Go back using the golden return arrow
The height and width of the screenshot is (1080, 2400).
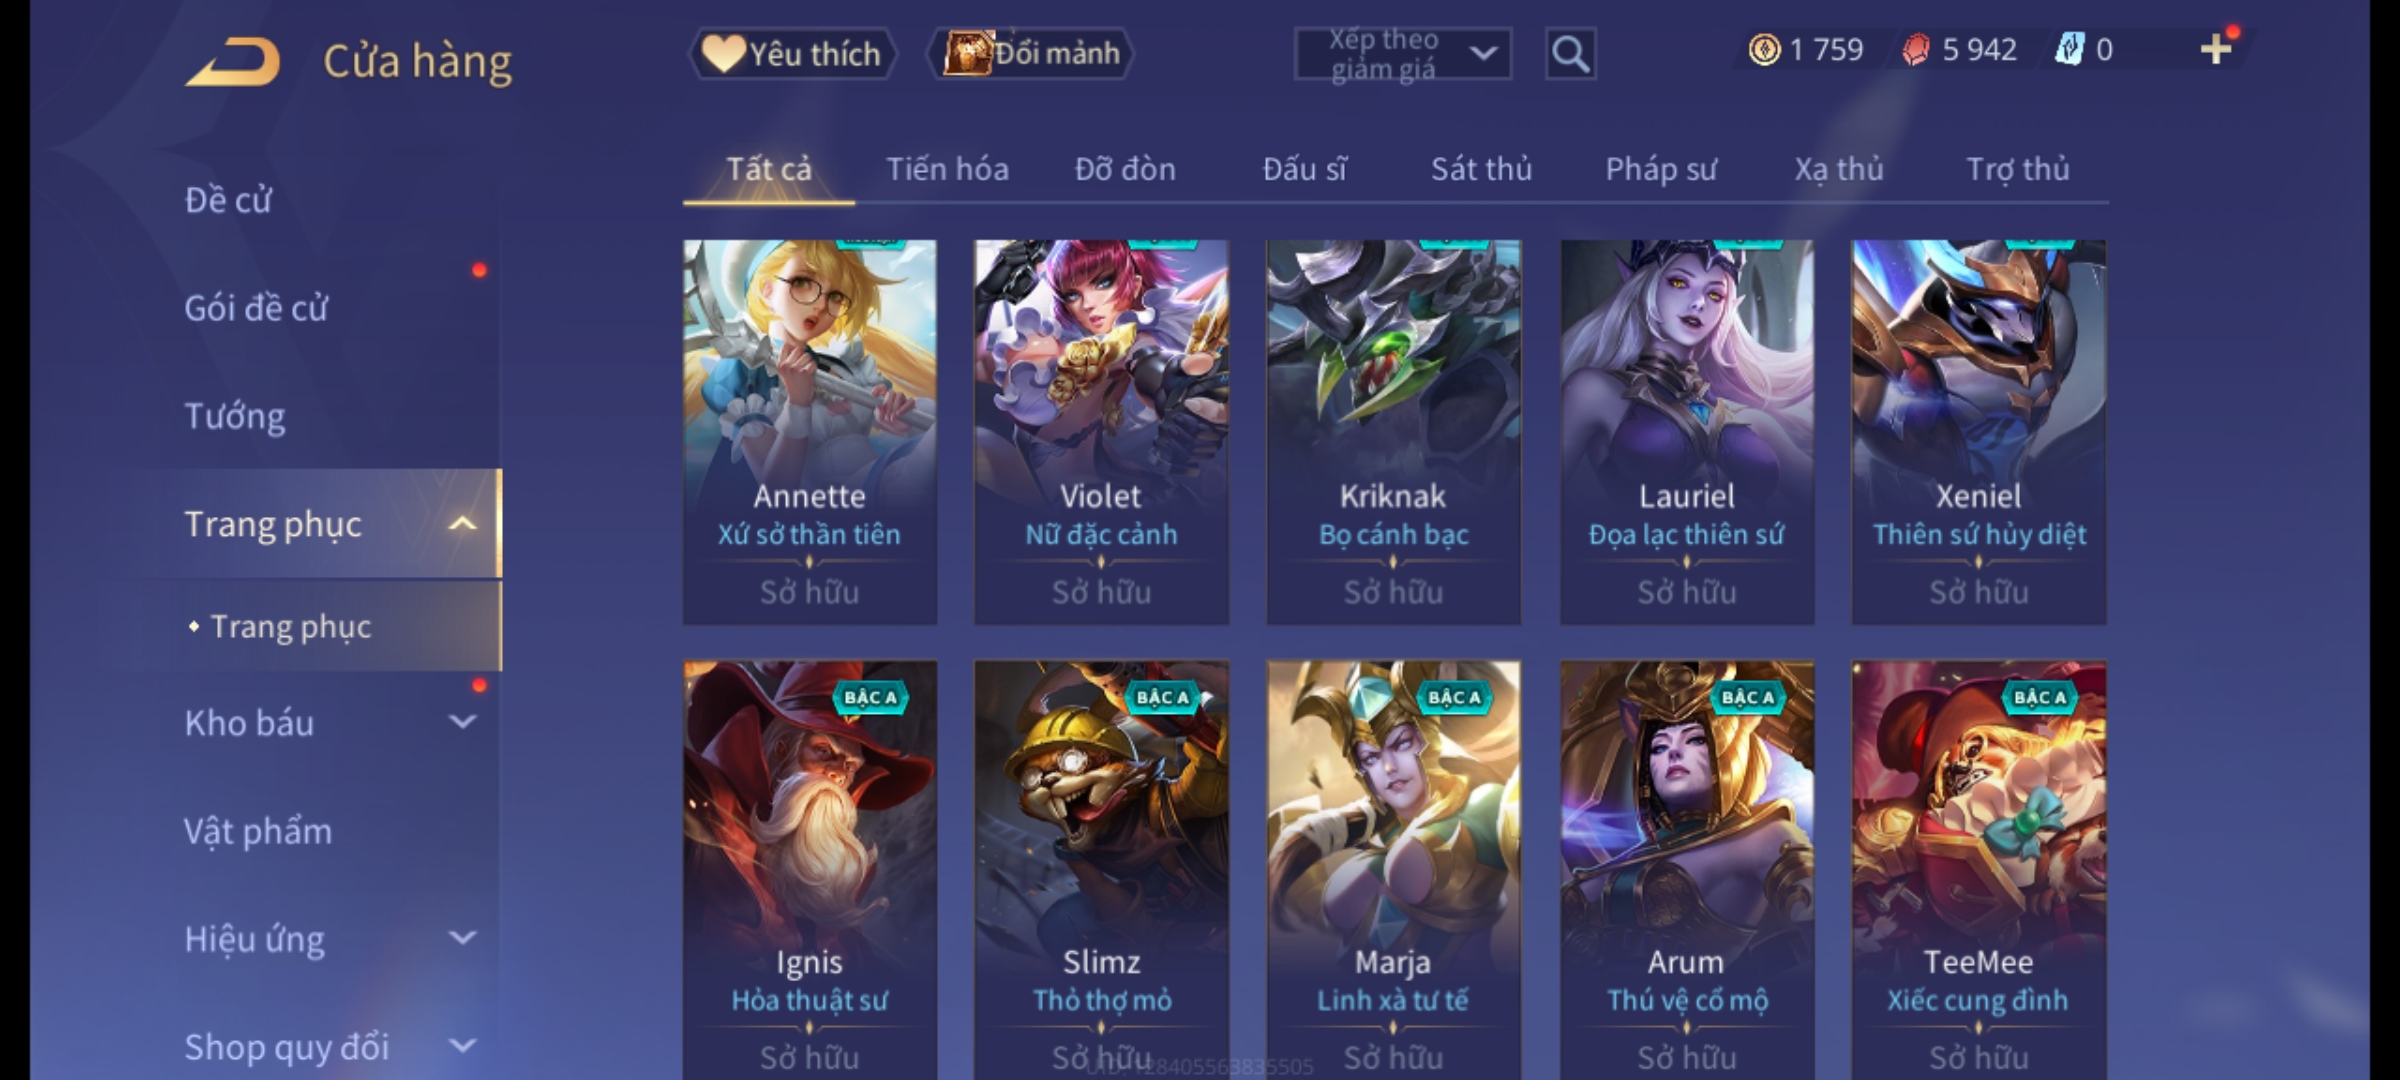click(232, 62)
